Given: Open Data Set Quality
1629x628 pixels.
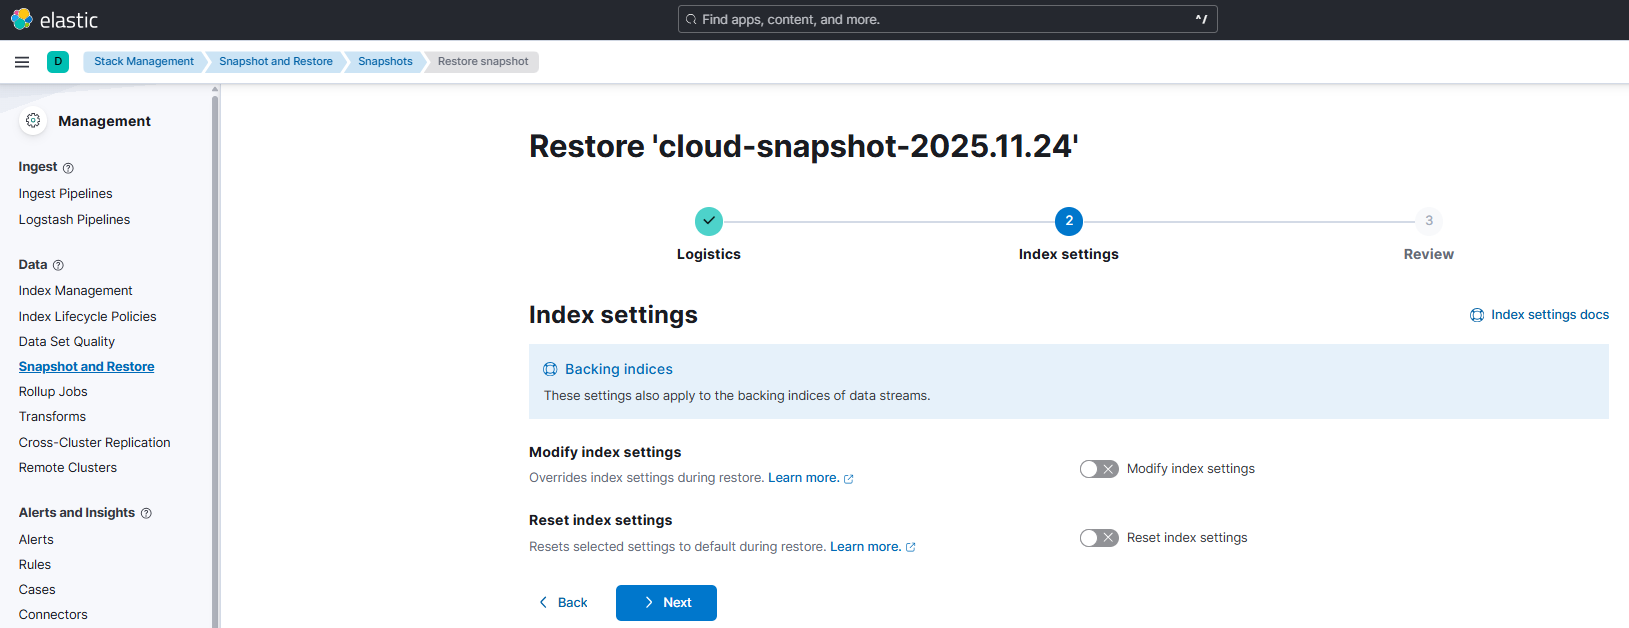Looking at the screenshot, I should (x=67, y=342).
